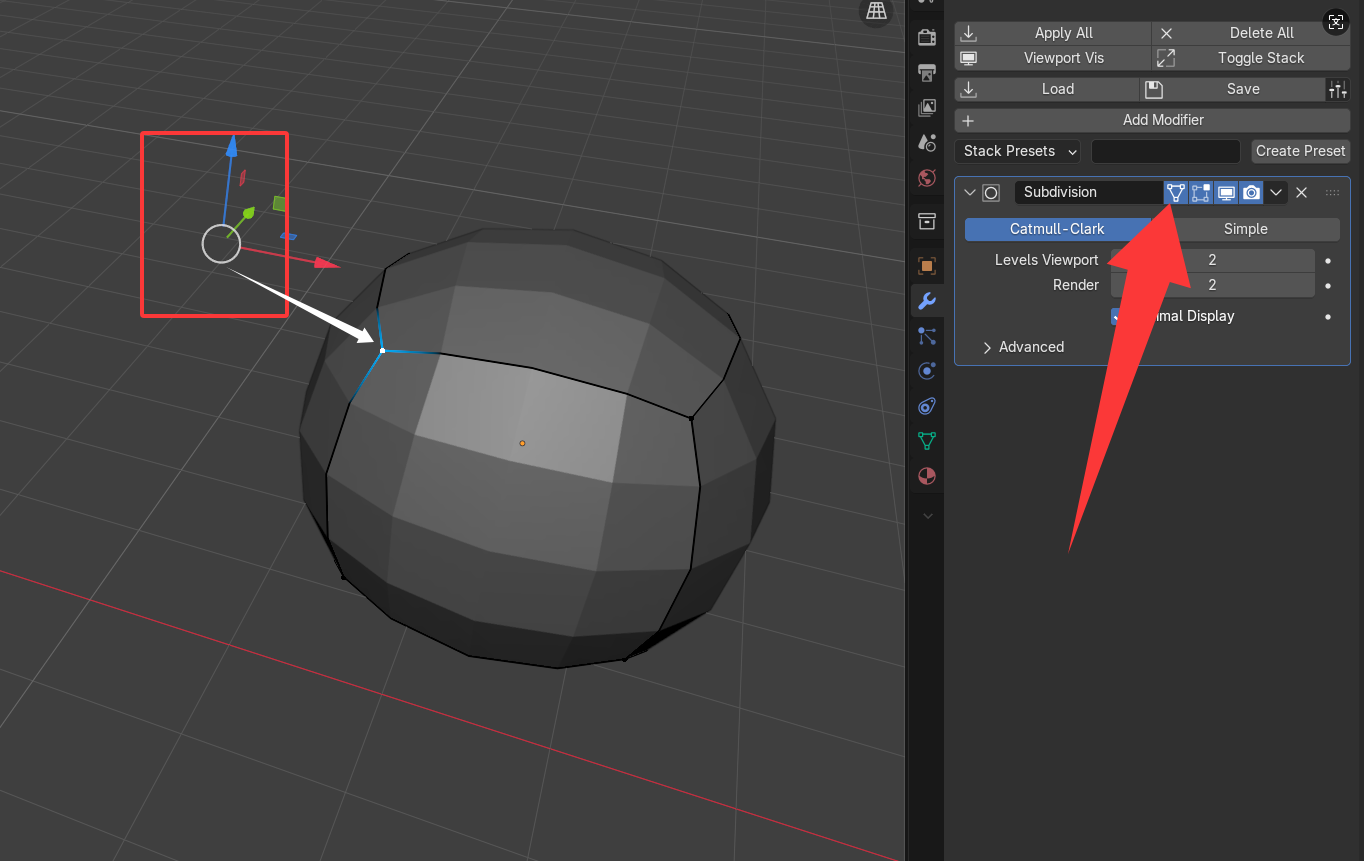
Task: Open the View Layer properties tab
Action: click(x=927, y=108)
